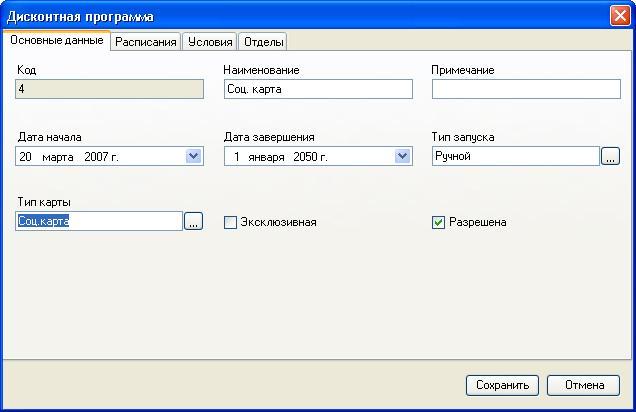
Task: Open the Тип карты browse (...) button
Action: point(194,222)
